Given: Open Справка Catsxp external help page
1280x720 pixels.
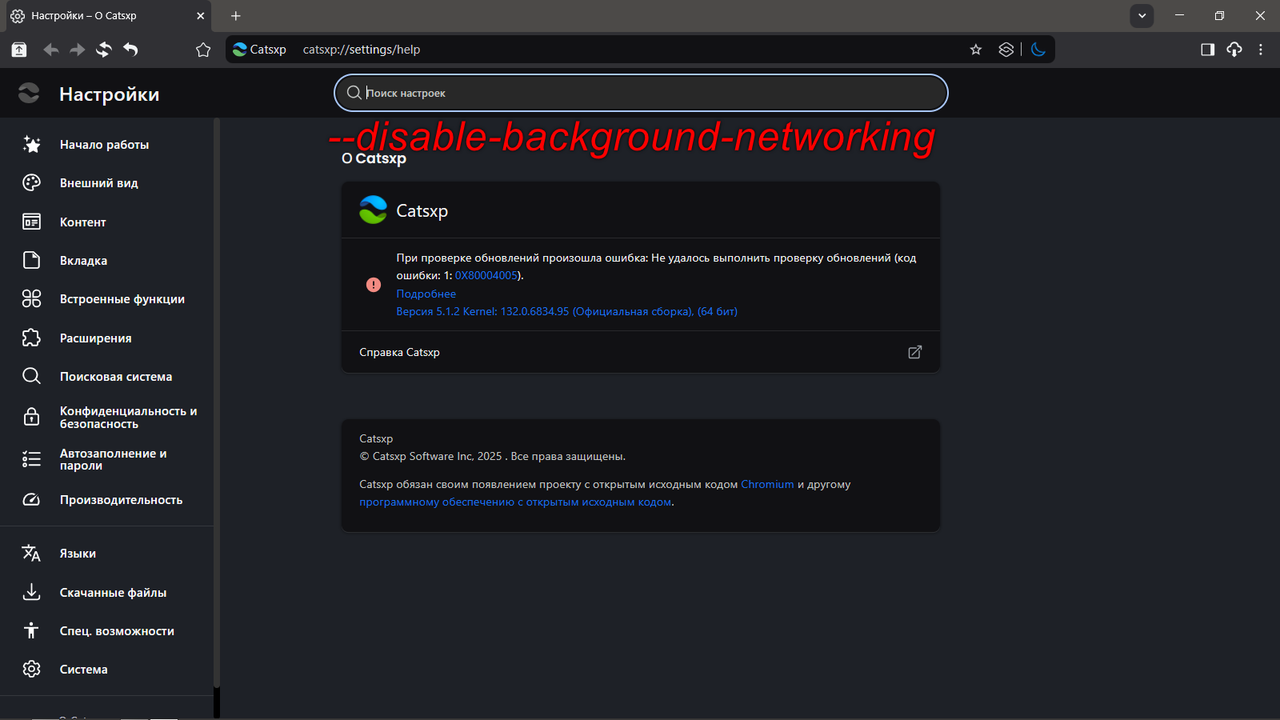Looking at the screenshot, I should tap(913, 352).
